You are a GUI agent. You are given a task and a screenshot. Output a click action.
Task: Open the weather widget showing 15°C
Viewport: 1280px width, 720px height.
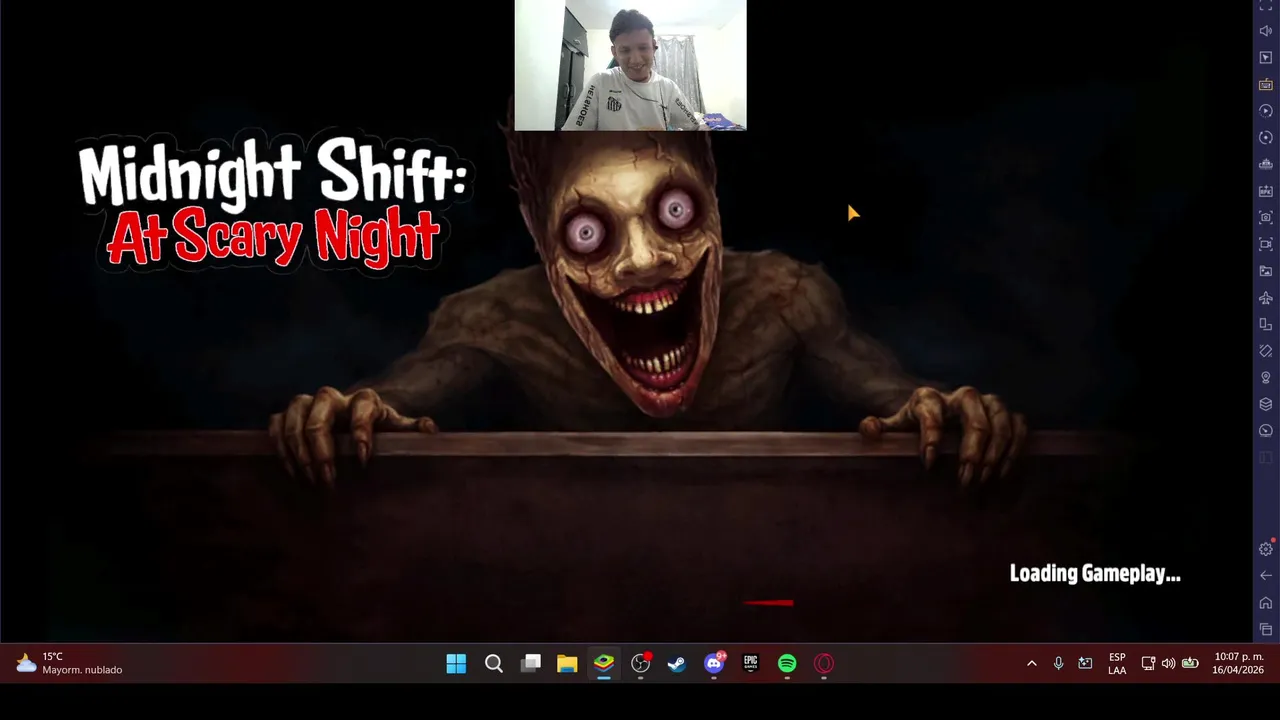tap(68, 664)
